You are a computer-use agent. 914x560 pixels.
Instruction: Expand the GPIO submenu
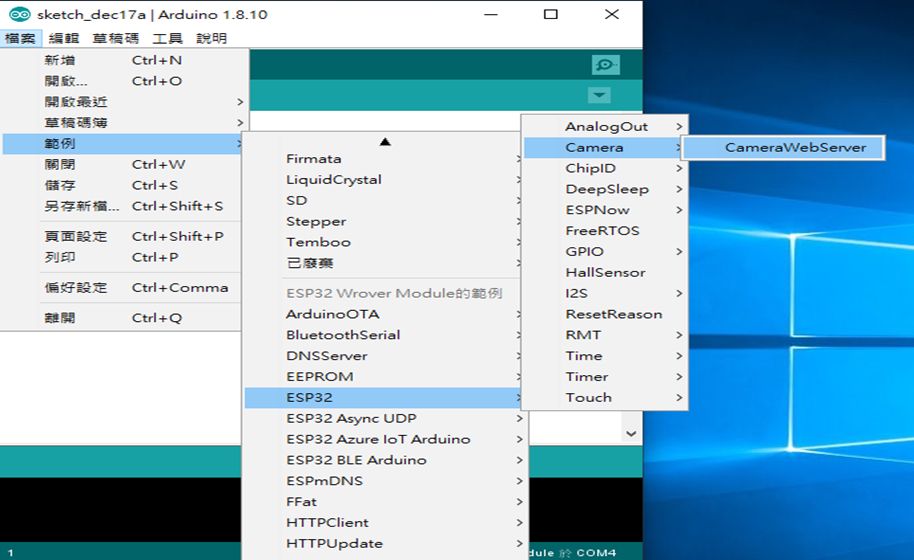pos(604,252)
